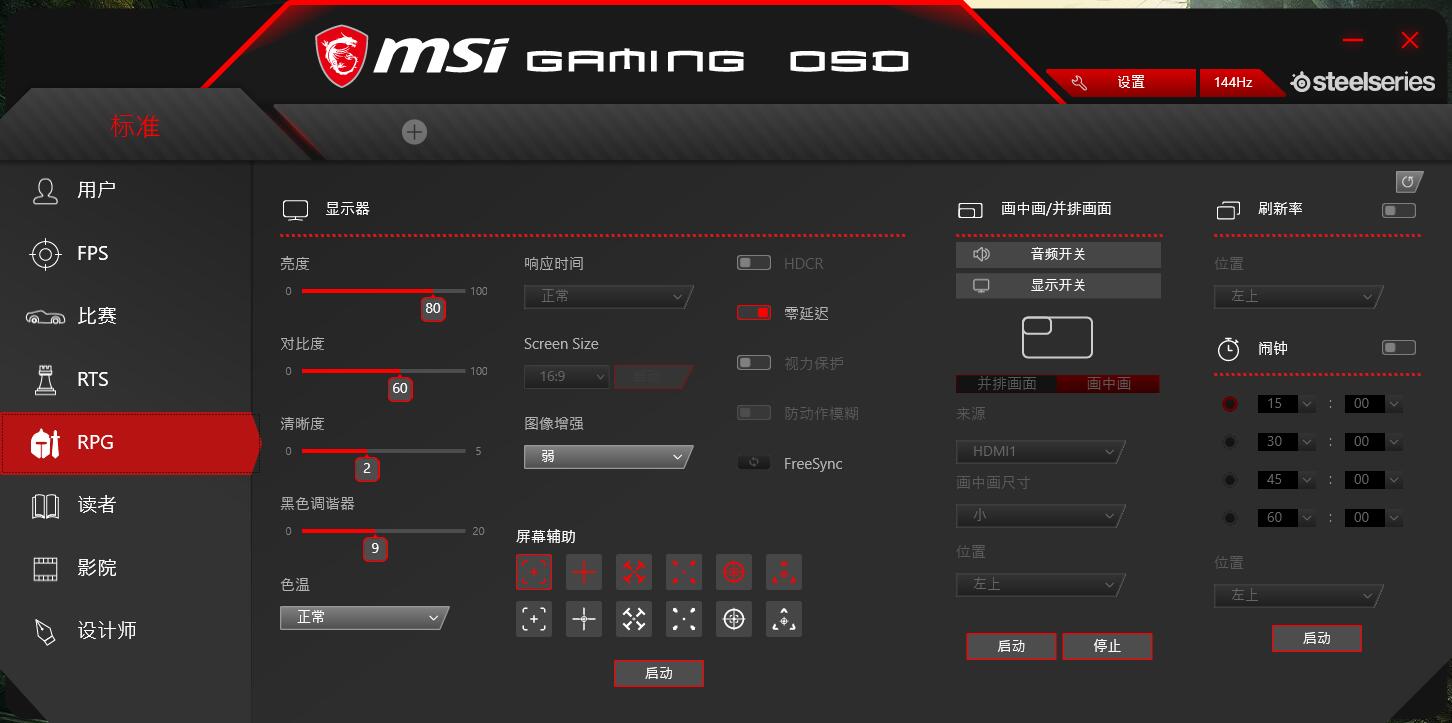The width and height of the screenshot is (1452, 723).
Task: Select the 30-minute alarm radio button
Action: (1229, 441)
